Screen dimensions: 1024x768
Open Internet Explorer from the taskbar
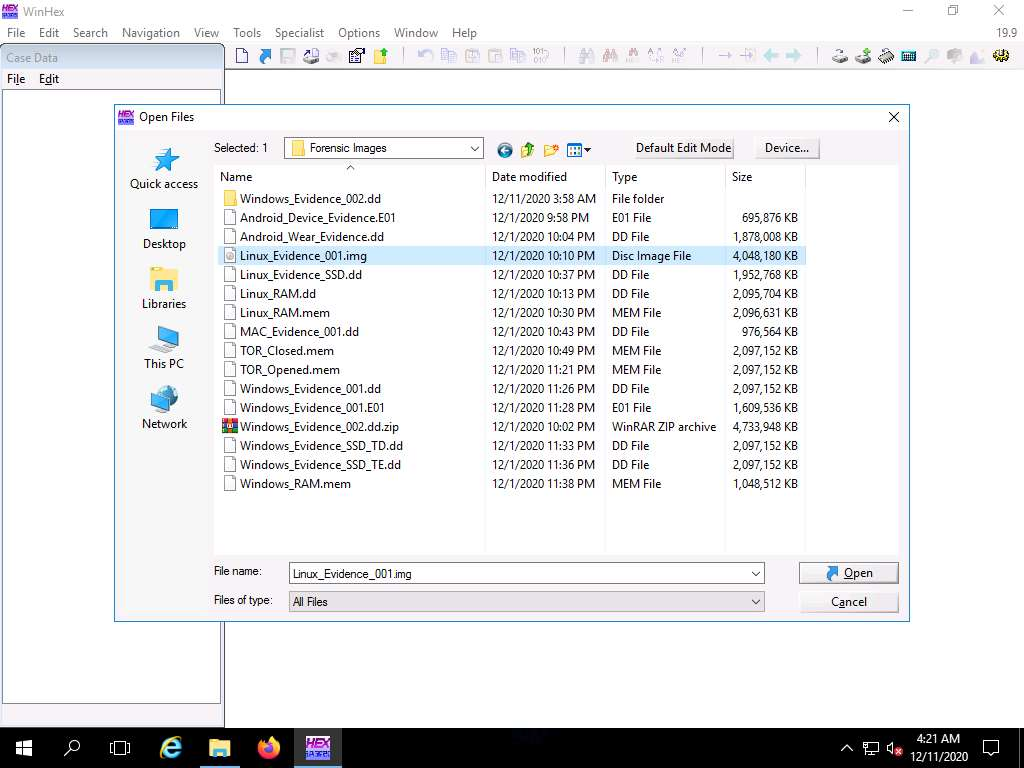pyautogui.click(x=170, y=748)
